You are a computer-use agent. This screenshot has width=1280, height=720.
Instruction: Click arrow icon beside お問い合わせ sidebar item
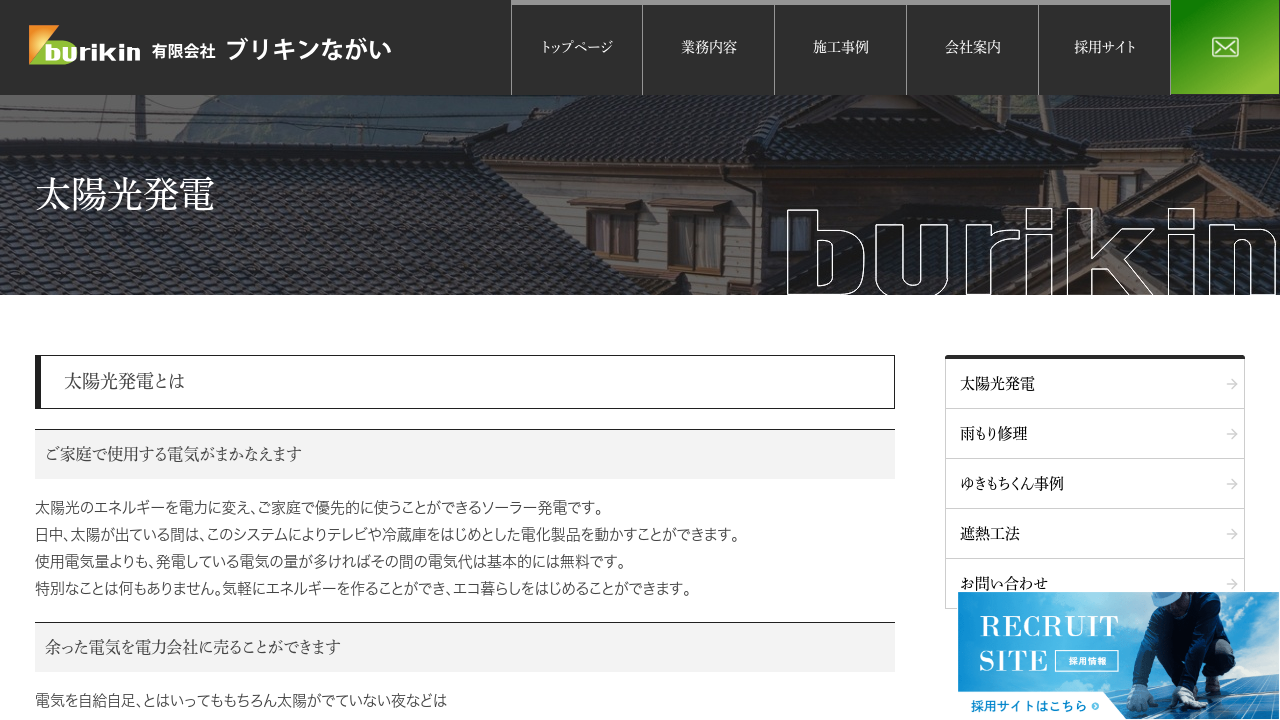[x=1232, y=583]
